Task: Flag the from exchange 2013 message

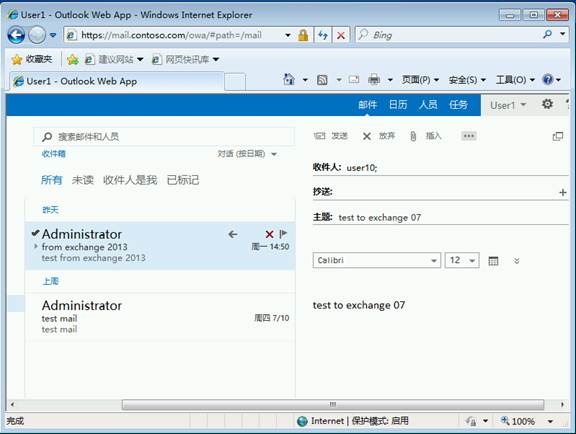Action: coord(283,234)
